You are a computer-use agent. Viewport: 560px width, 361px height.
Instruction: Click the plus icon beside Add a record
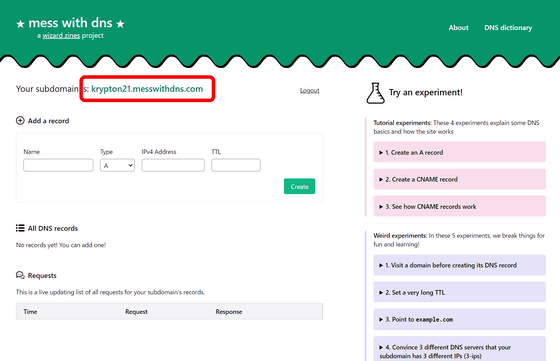click(20, 121)
